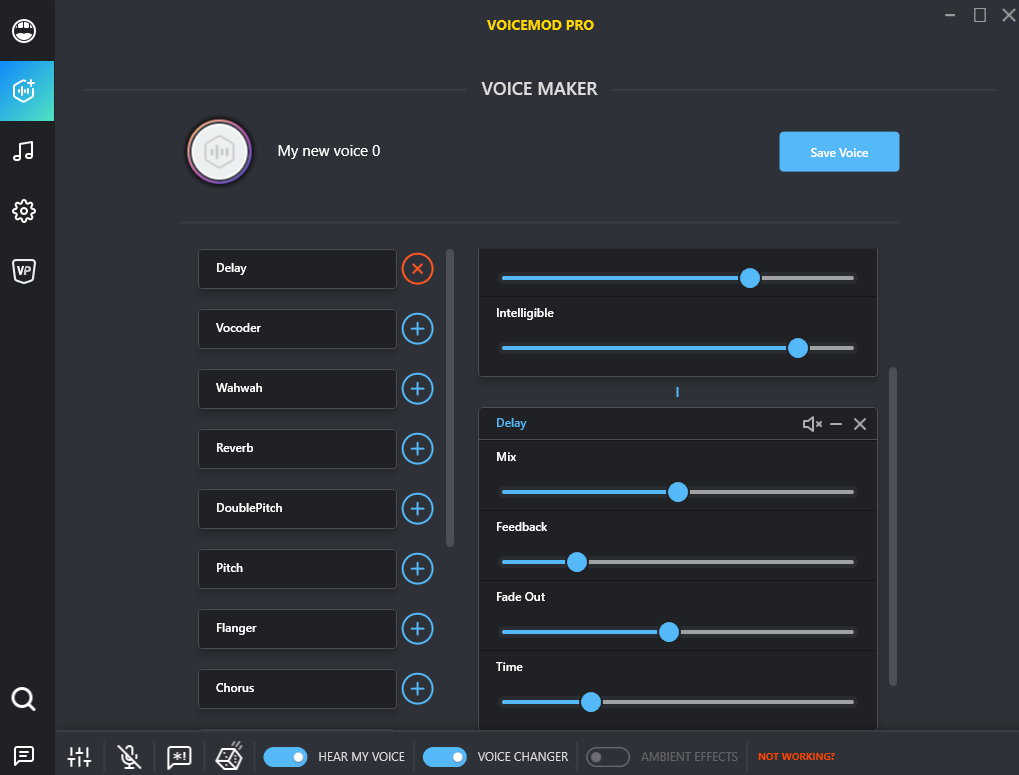
Task: Click the Time slider handle
Action: click(591, 702)
